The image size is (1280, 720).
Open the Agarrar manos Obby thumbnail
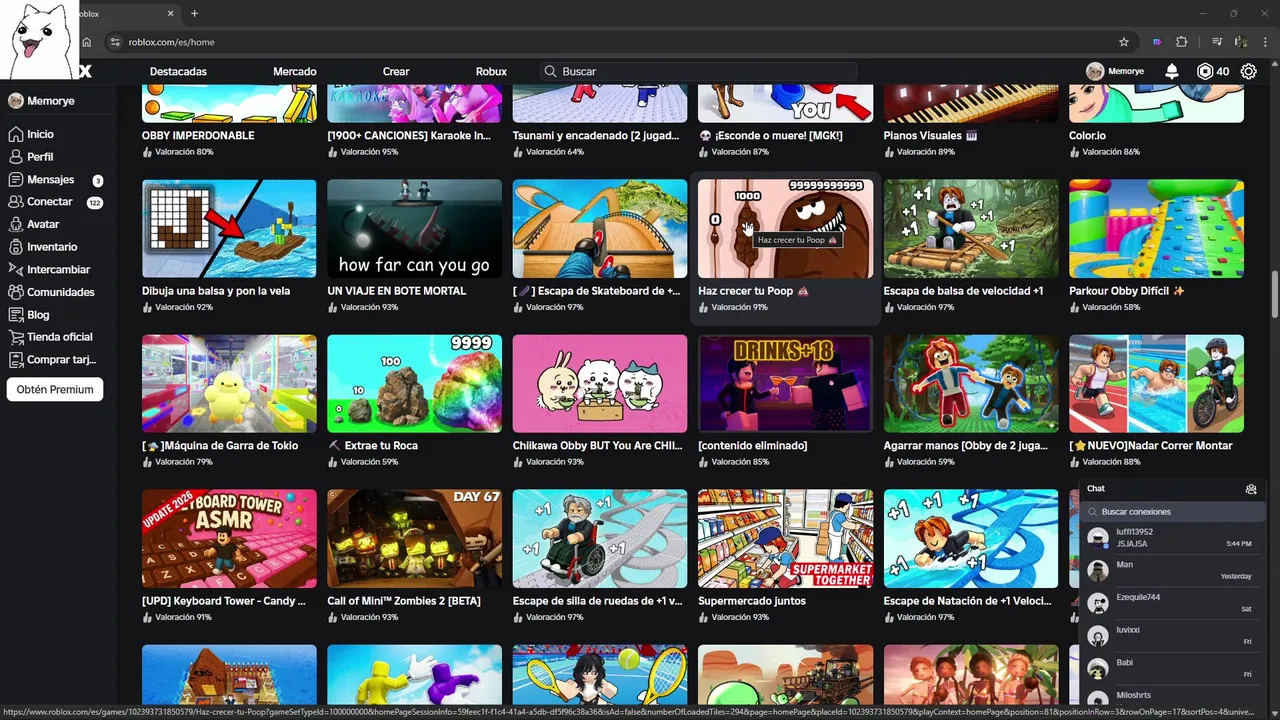(x=971, y=384)
